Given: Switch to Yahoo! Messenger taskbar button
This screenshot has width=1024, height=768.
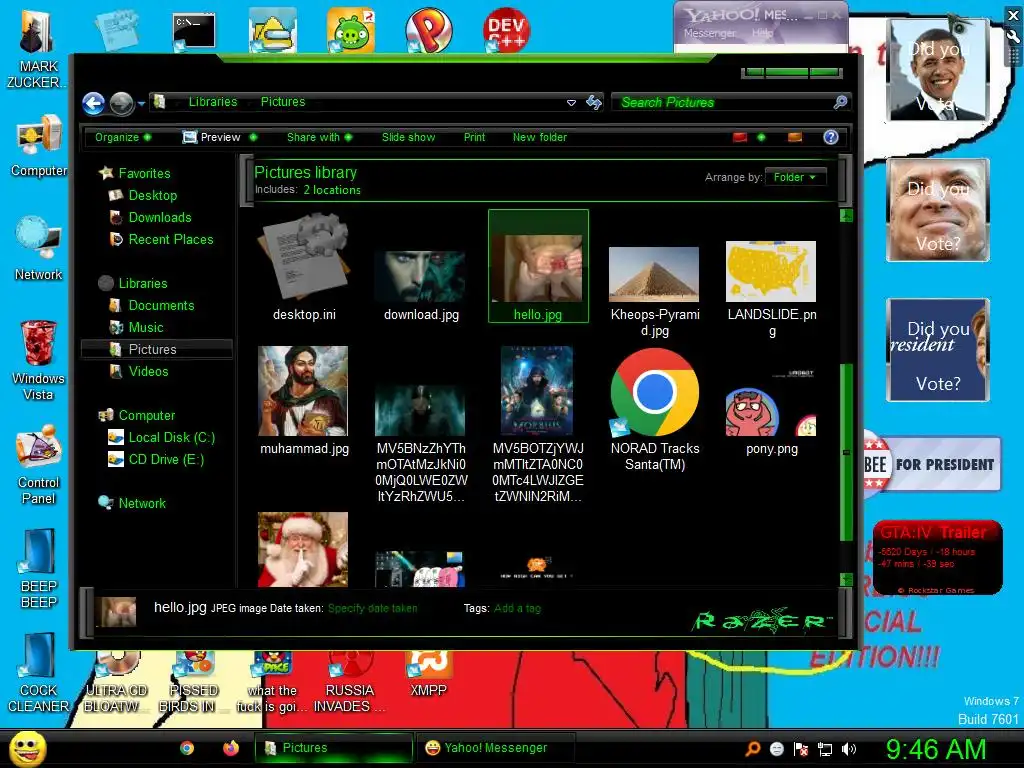Looking at the screenshot, I should (494, 748).
